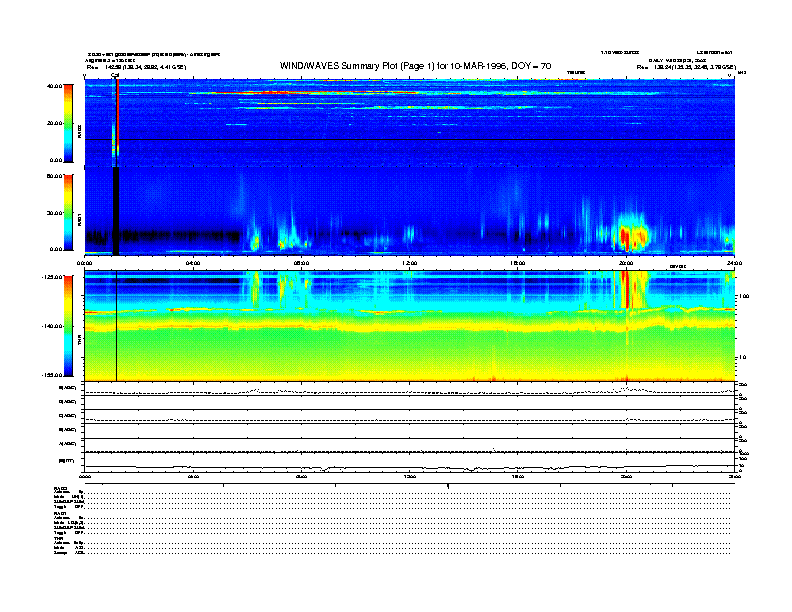Click the 40.00 tick on RAD2 color scale

55,86
